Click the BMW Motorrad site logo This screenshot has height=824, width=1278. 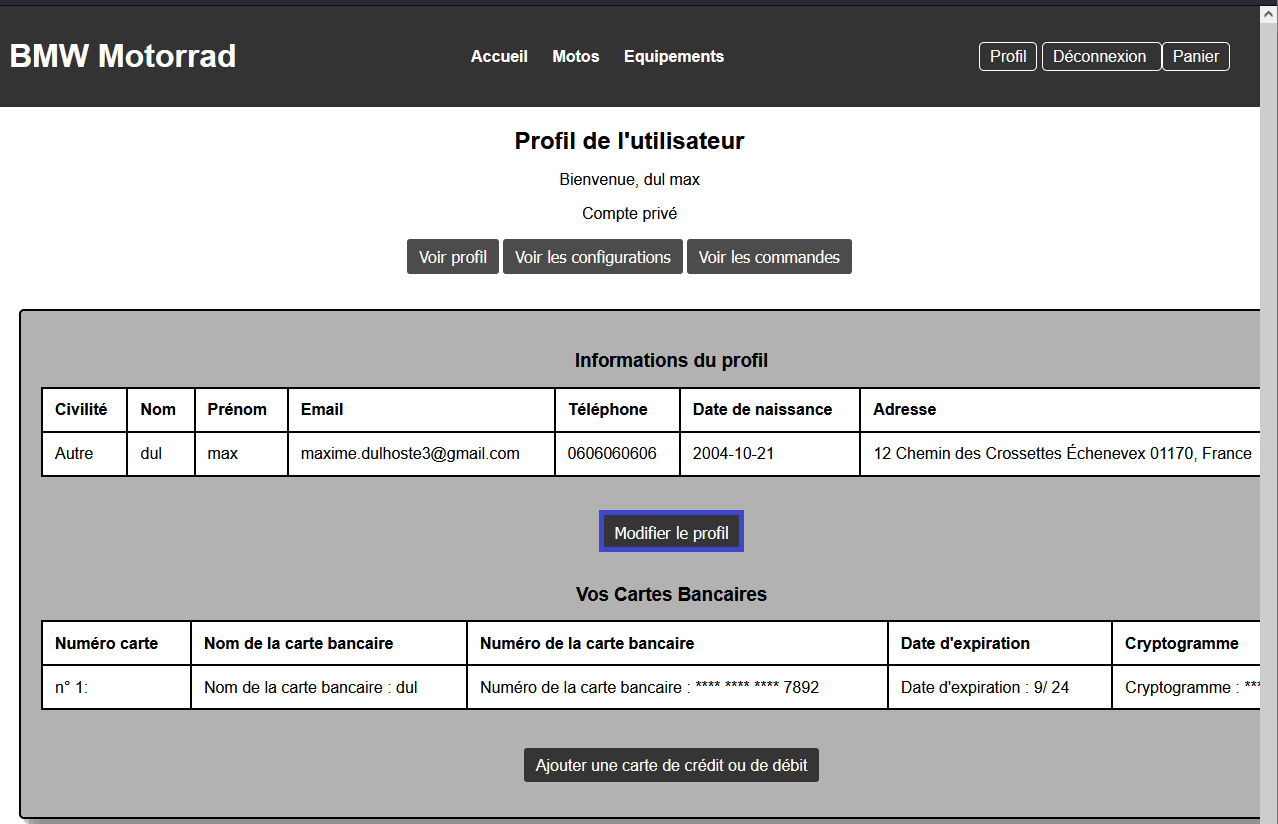[123, 56]
